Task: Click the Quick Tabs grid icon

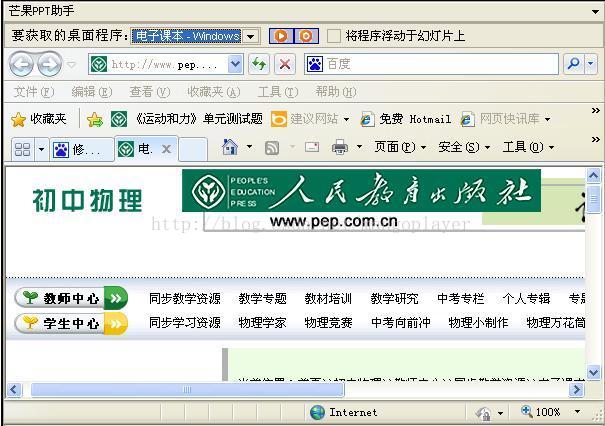Action: click(22, 149)
